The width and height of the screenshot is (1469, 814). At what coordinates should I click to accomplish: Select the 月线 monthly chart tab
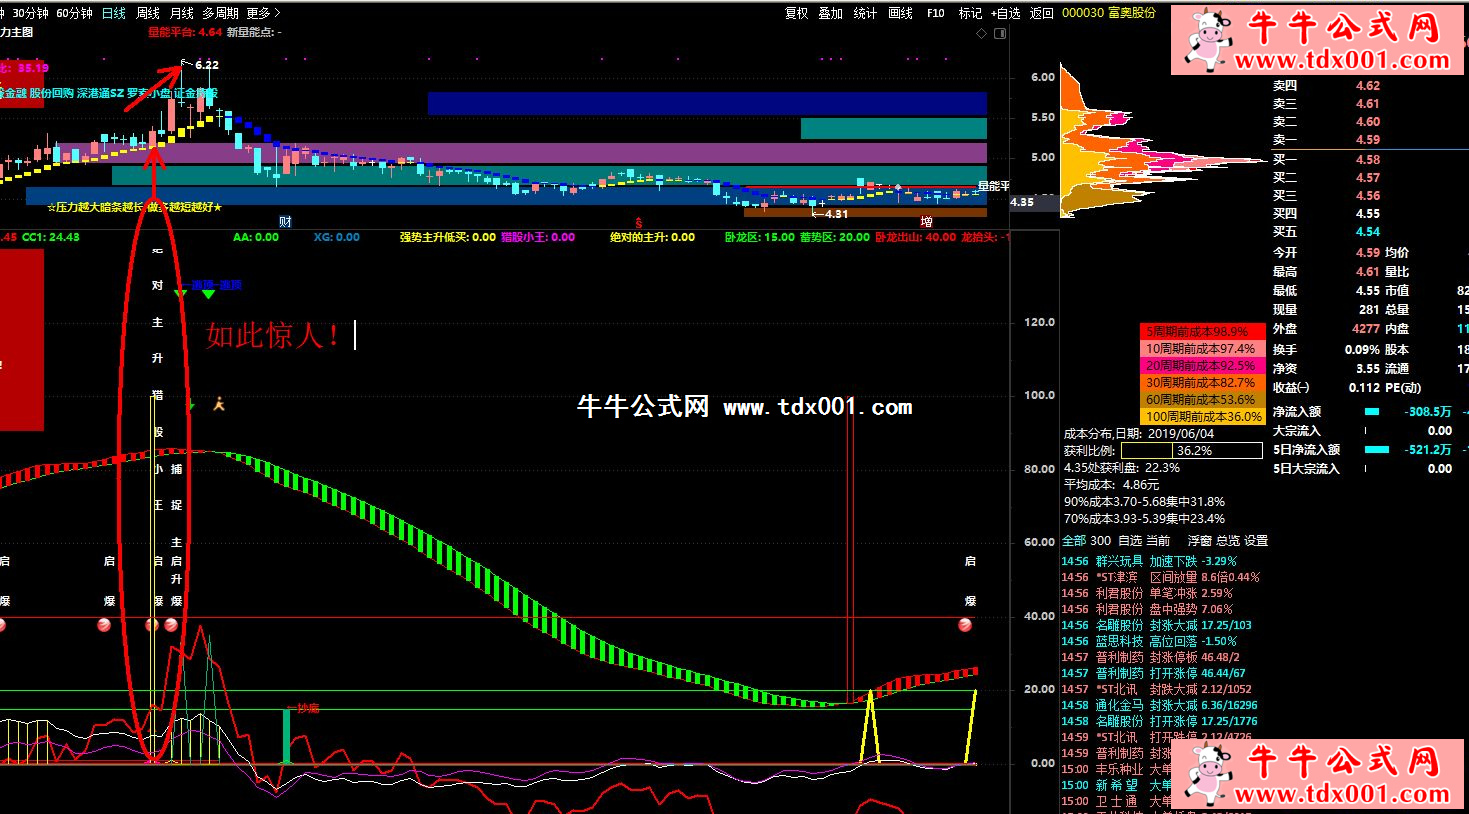(182, 13)
